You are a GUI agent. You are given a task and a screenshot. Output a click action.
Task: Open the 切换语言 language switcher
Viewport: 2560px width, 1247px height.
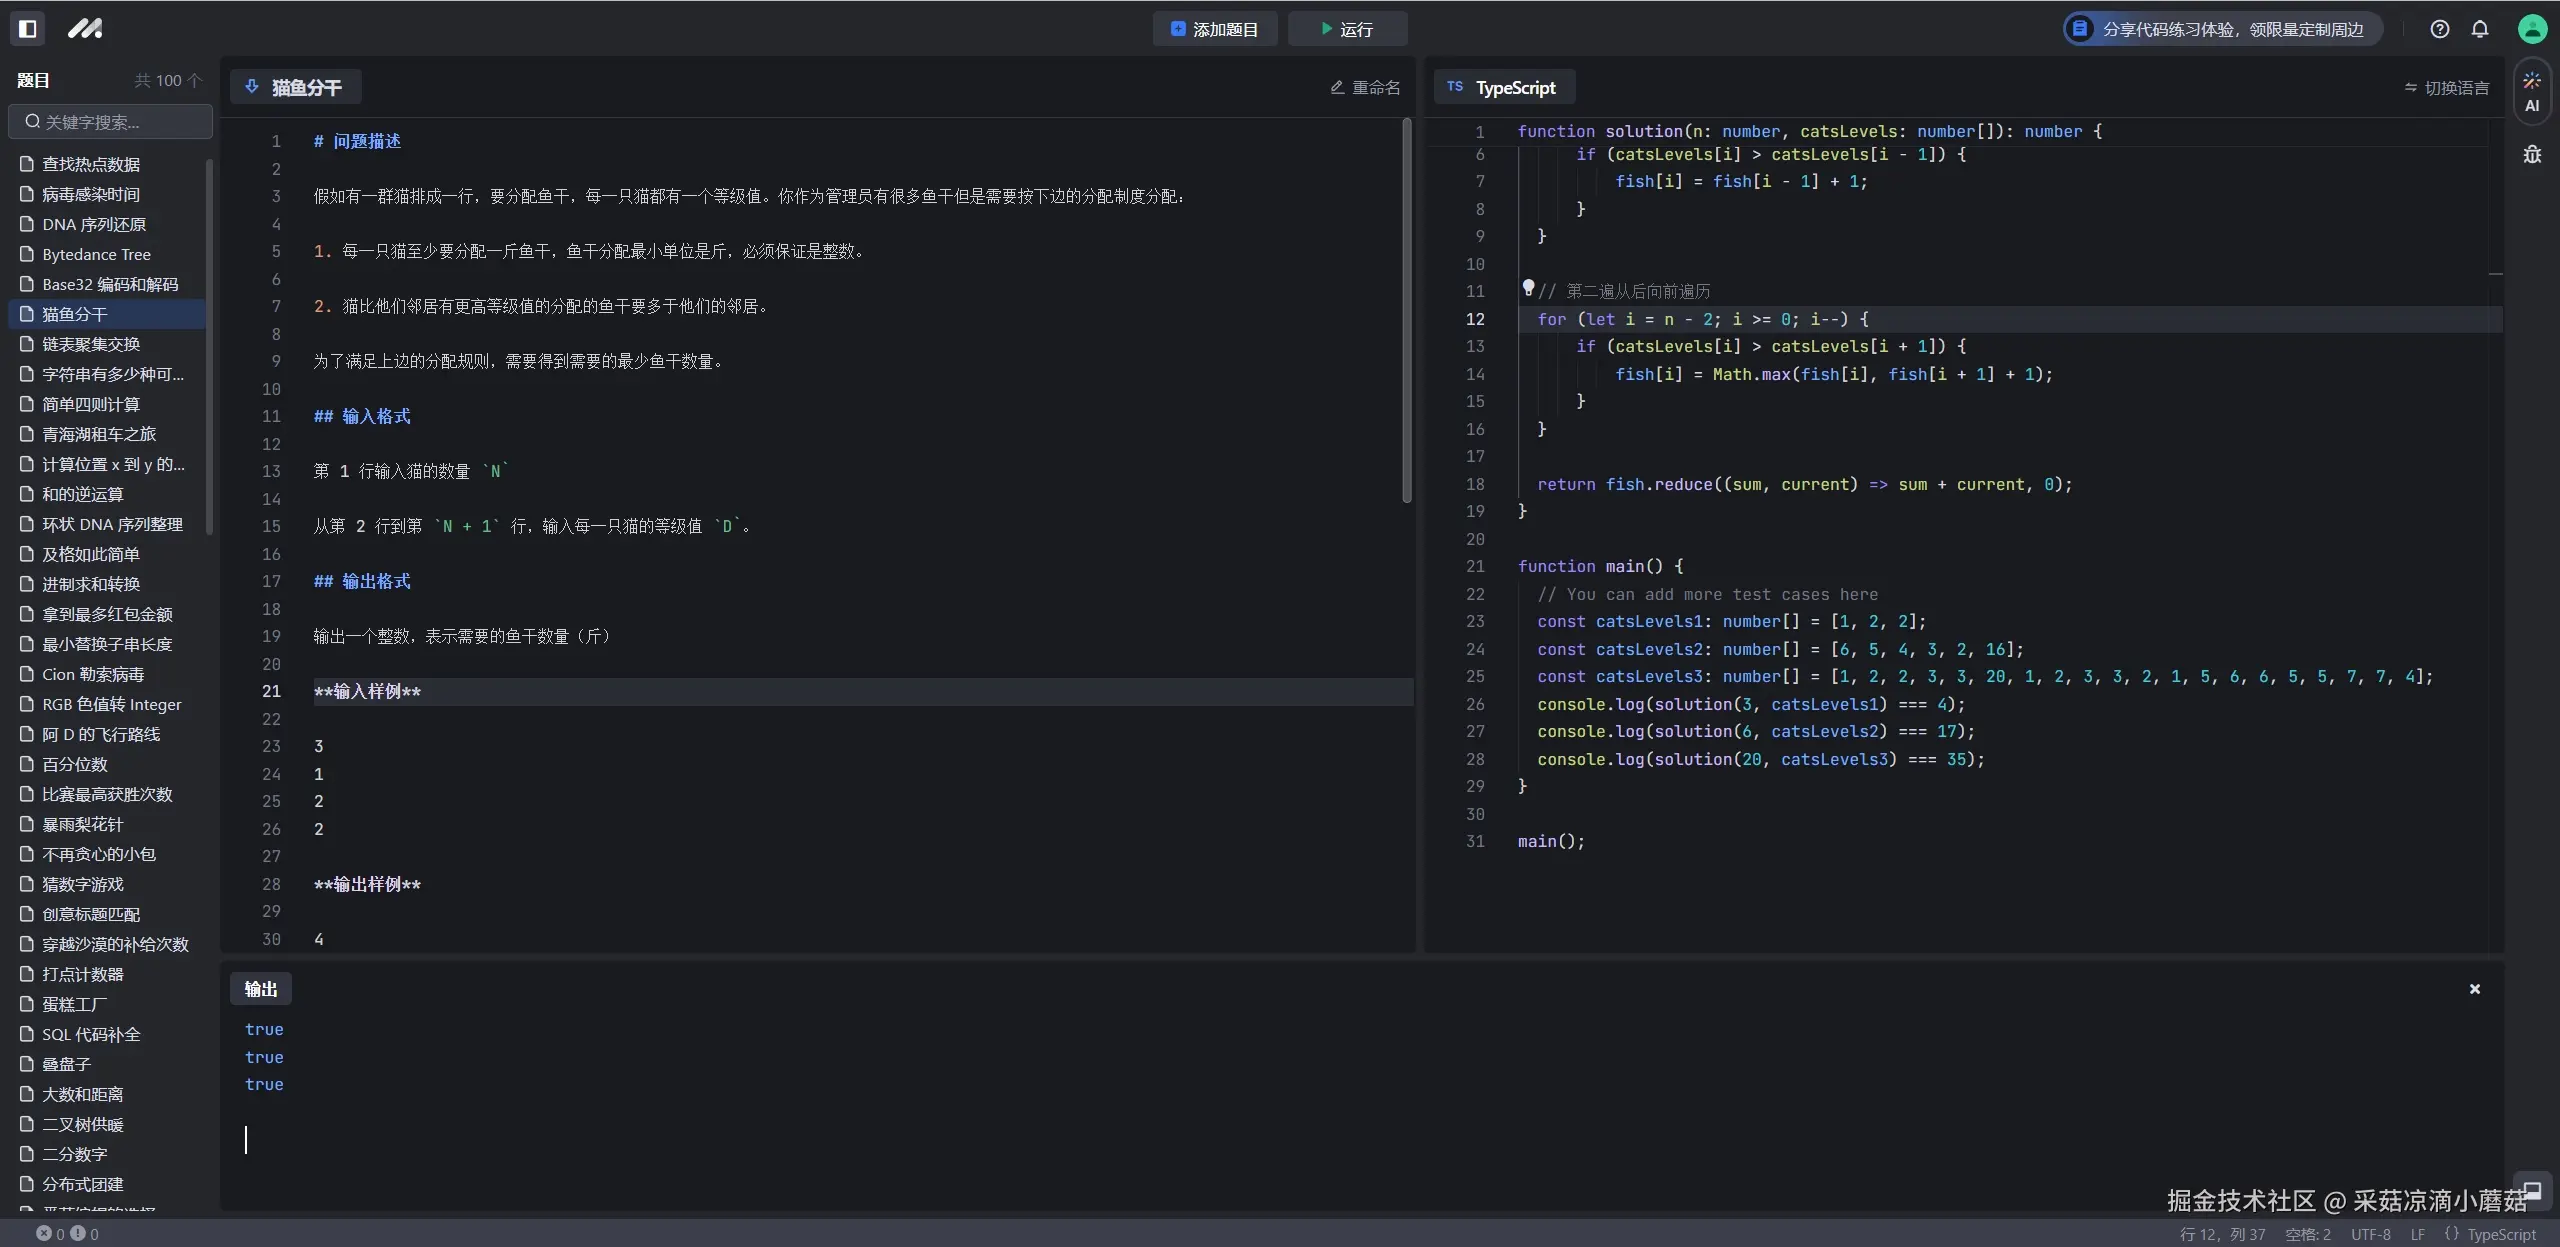tap(2446, 88)
